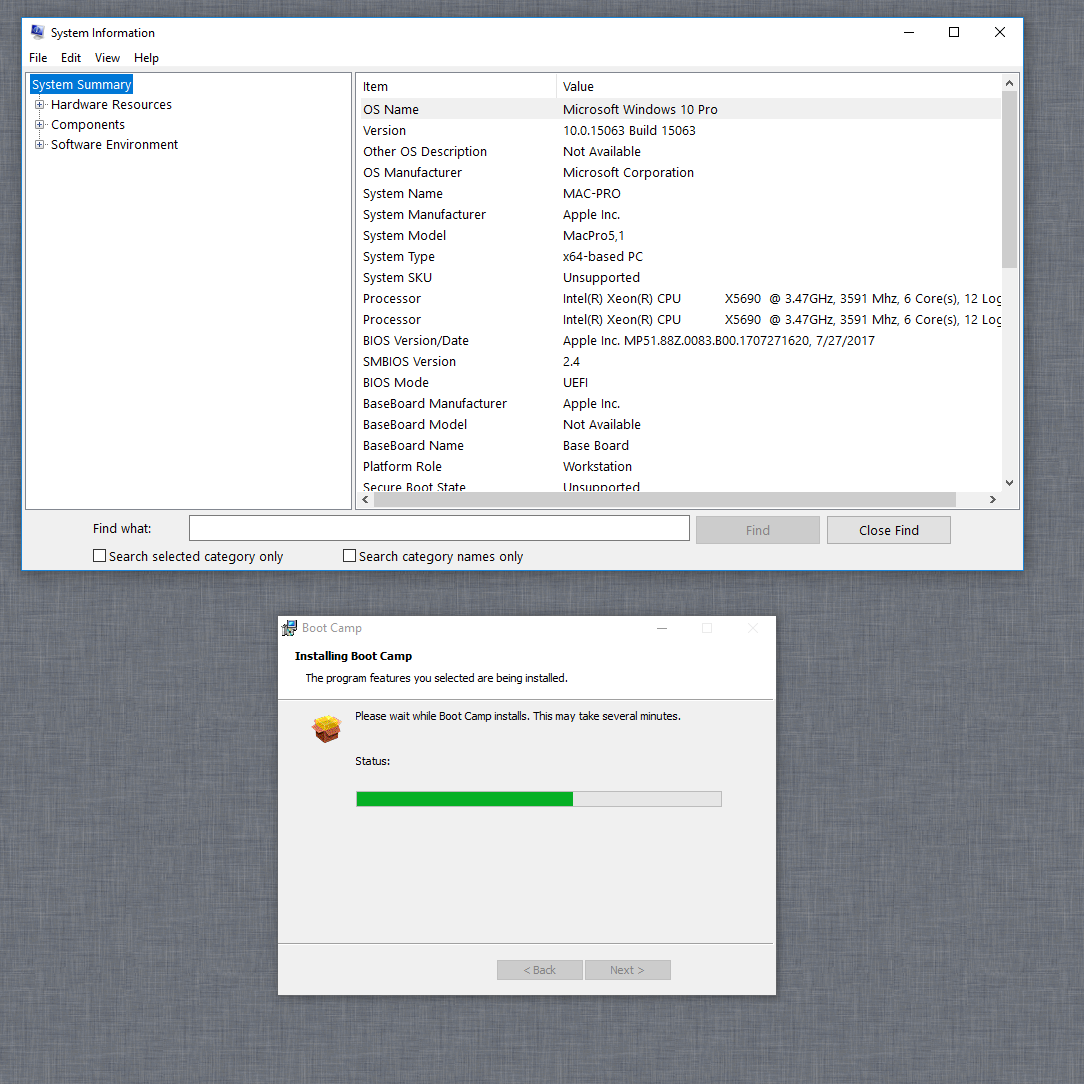Click the scroll down arrow in details pane

1009,483
